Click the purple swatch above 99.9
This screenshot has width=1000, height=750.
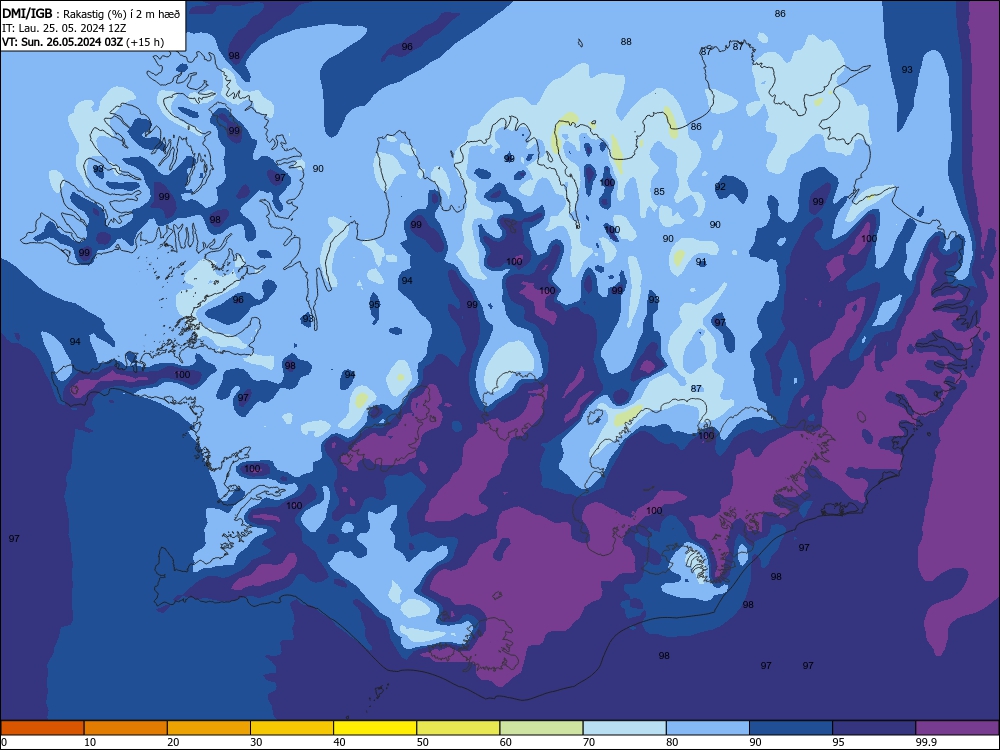click(958, 728)
